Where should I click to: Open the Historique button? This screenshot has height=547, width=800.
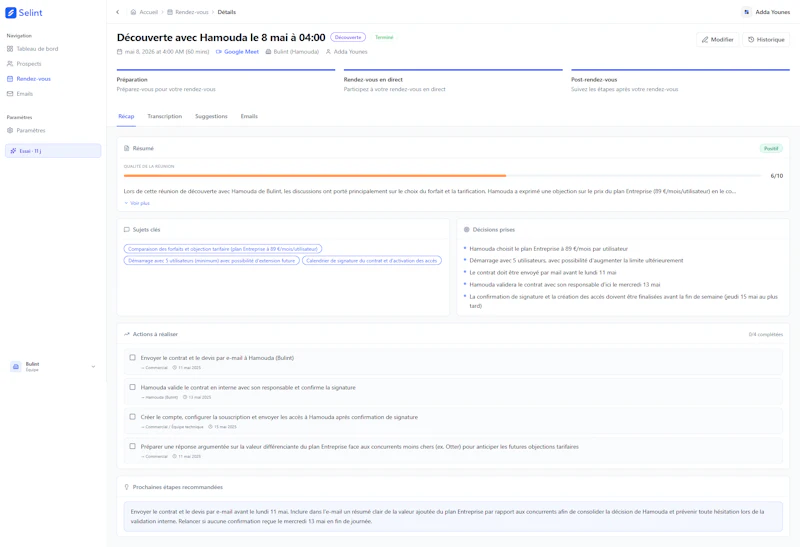tap(766, 39)
